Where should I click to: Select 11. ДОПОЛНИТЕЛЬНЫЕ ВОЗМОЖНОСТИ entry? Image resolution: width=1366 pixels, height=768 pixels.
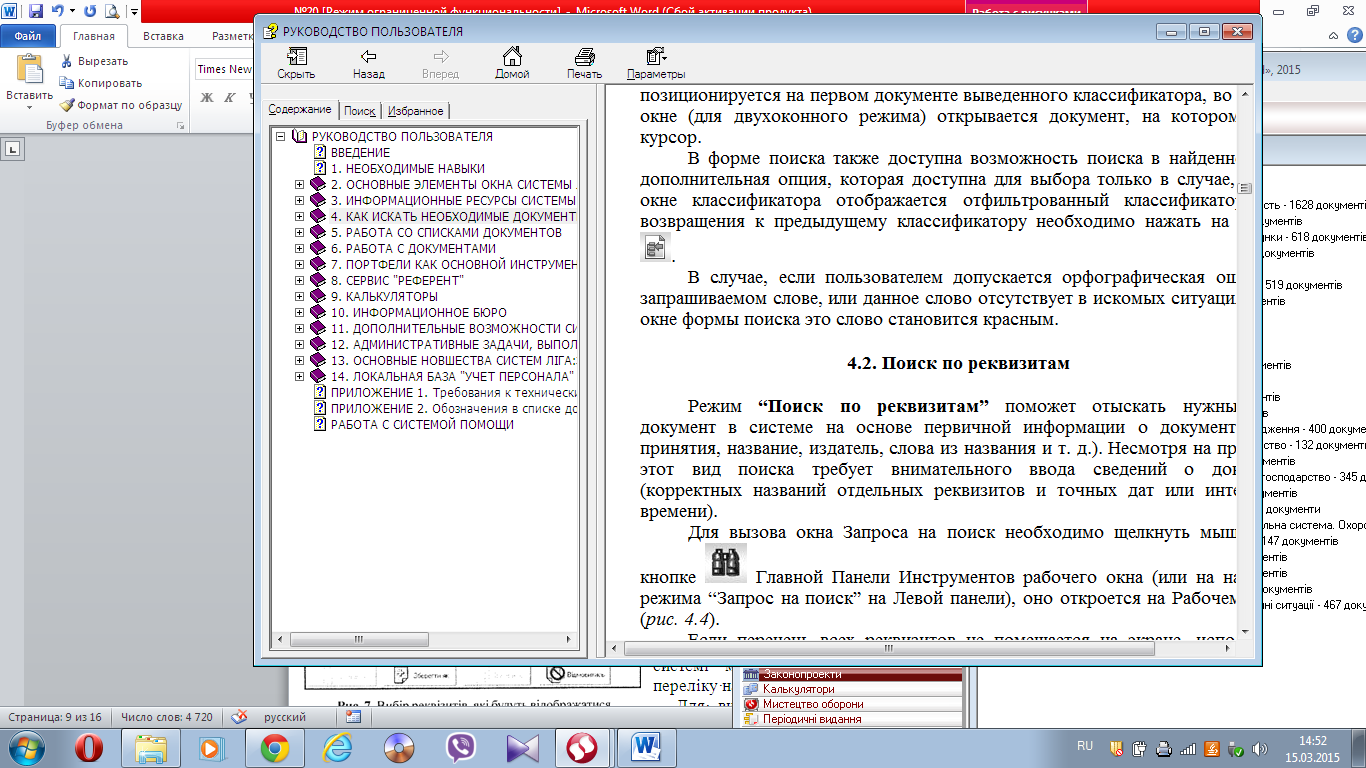[454, 329]
